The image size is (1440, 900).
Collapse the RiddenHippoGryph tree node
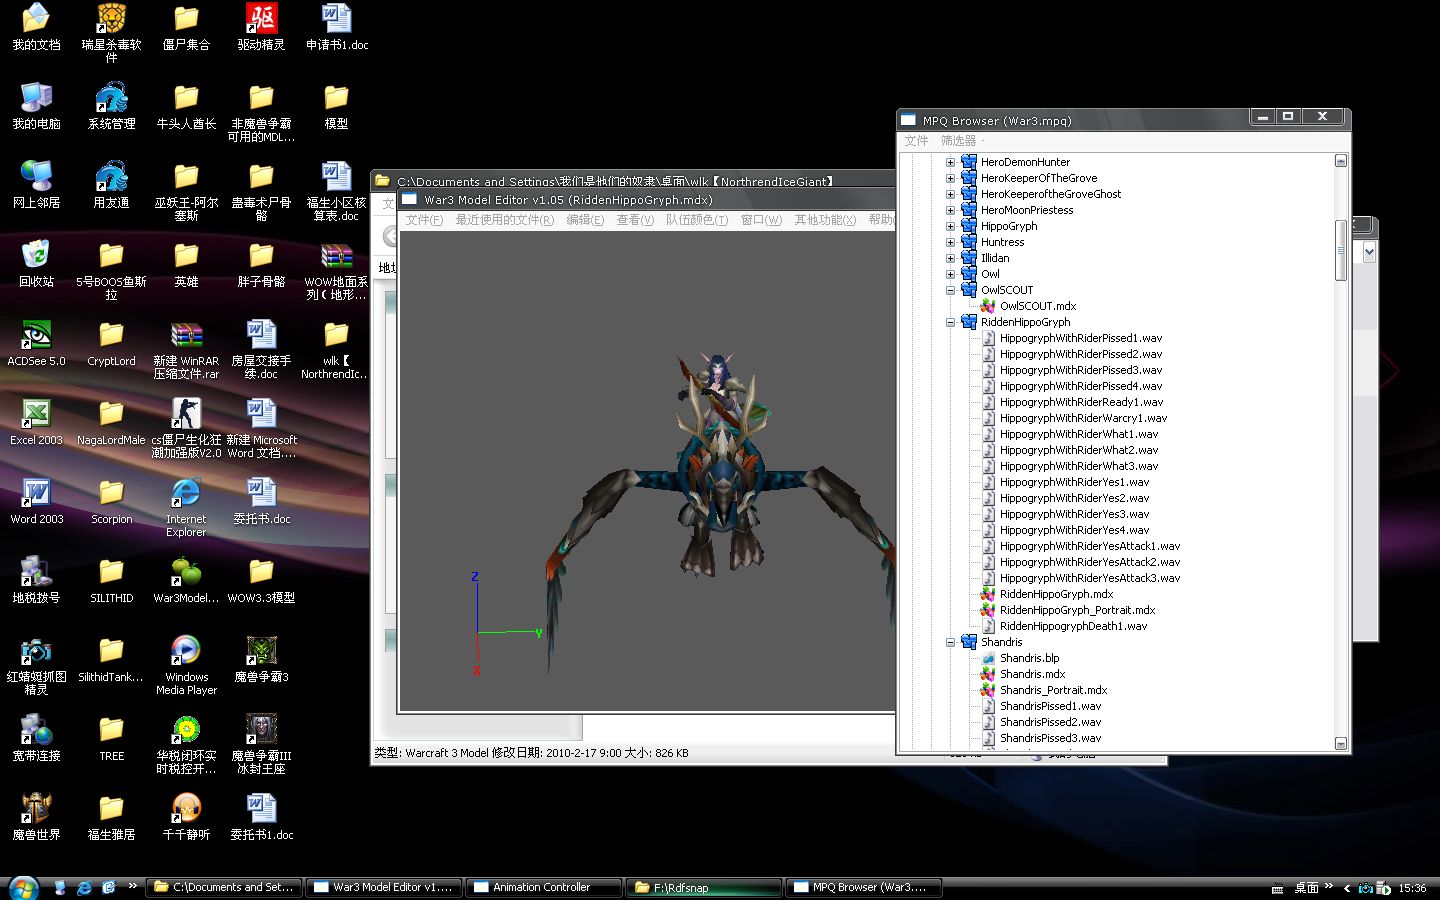(950, 322)
